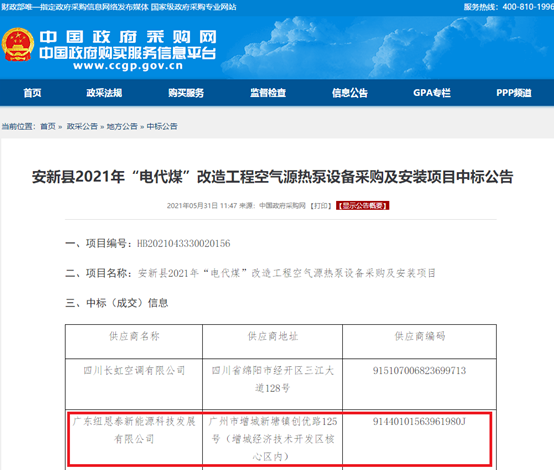
Task: Open the GPA专栏 navigation item
Action: (432, 93)
